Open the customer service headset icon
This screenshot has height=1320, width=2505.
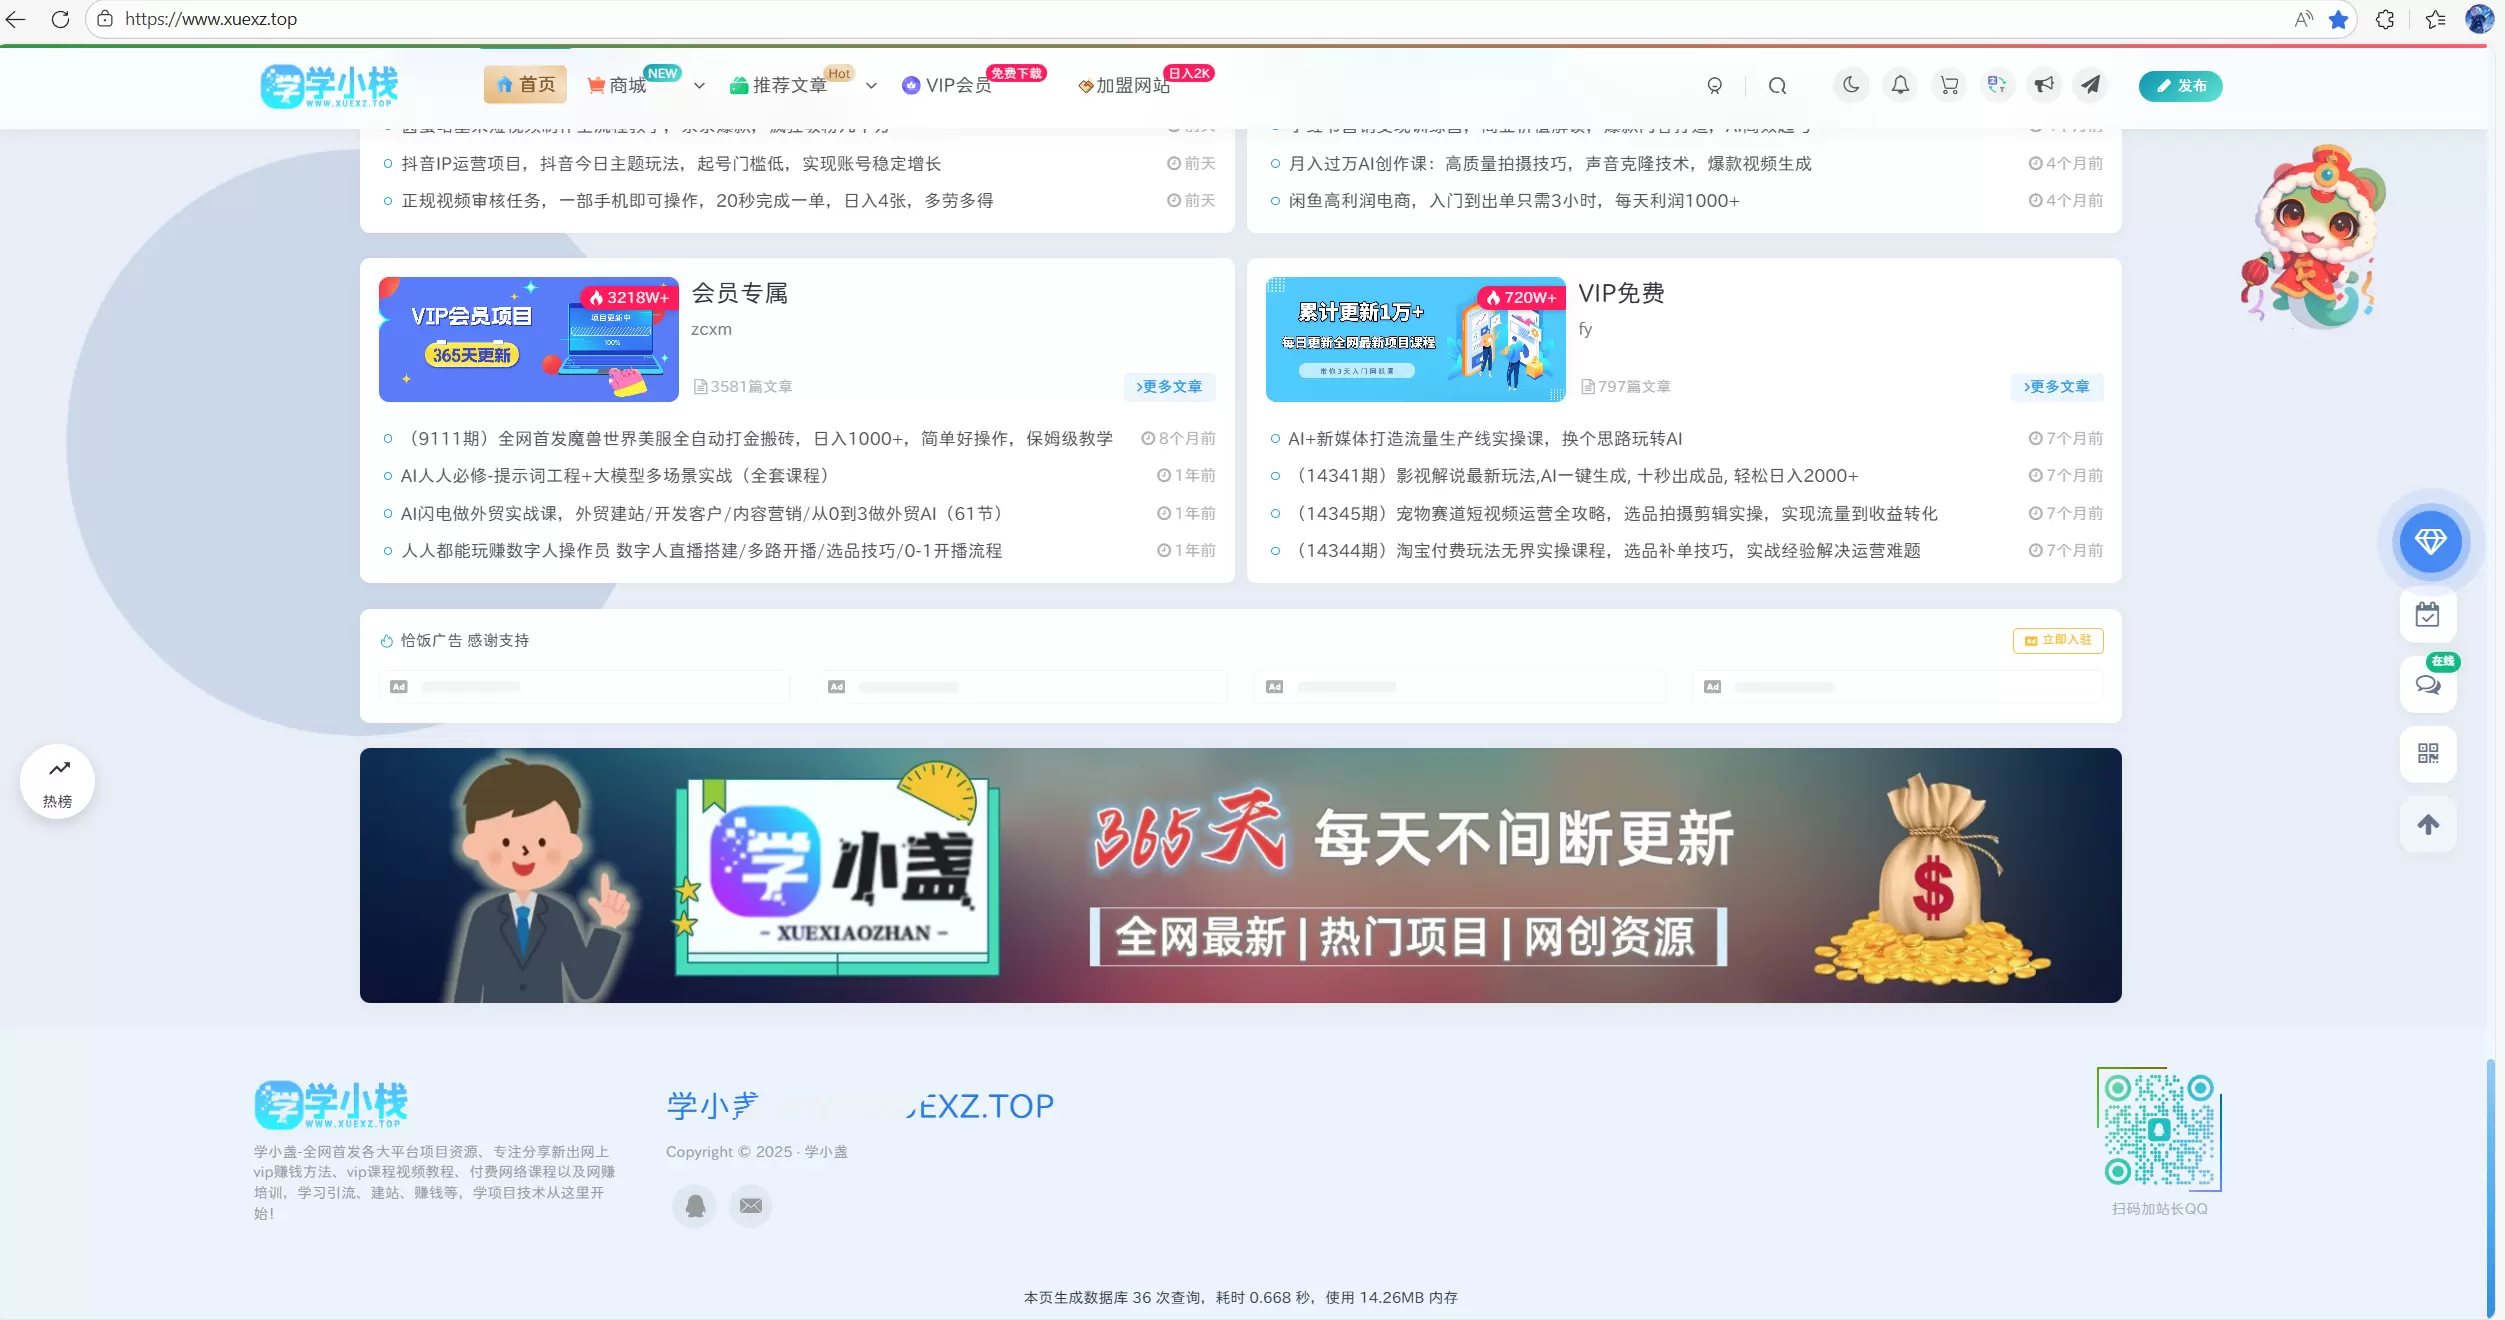[x=1714, y=86]
